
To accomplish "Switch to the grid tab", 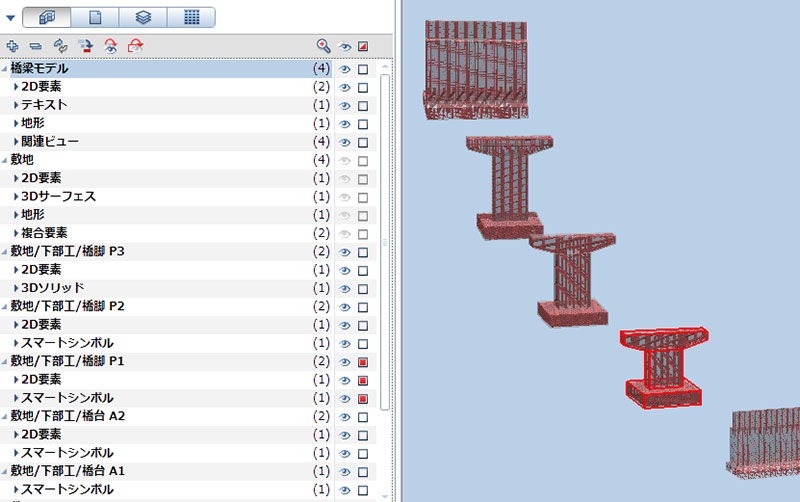I will click(191, 17).
